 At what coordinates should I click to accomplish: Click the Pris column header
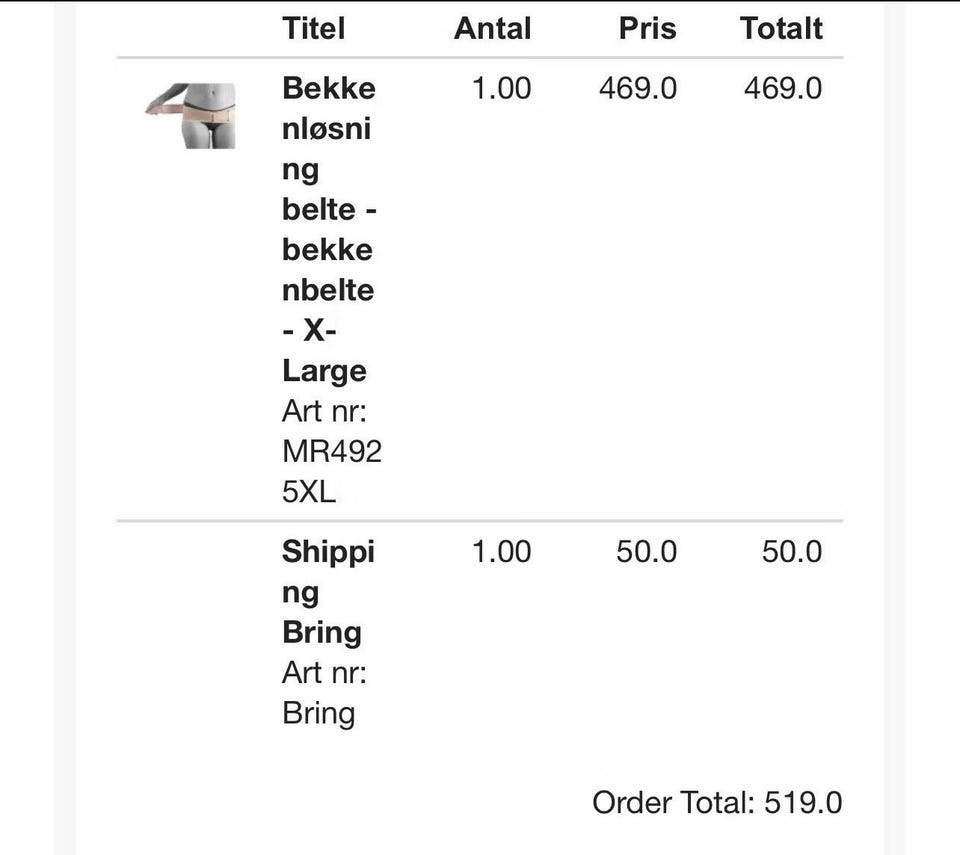coord(647,28)
